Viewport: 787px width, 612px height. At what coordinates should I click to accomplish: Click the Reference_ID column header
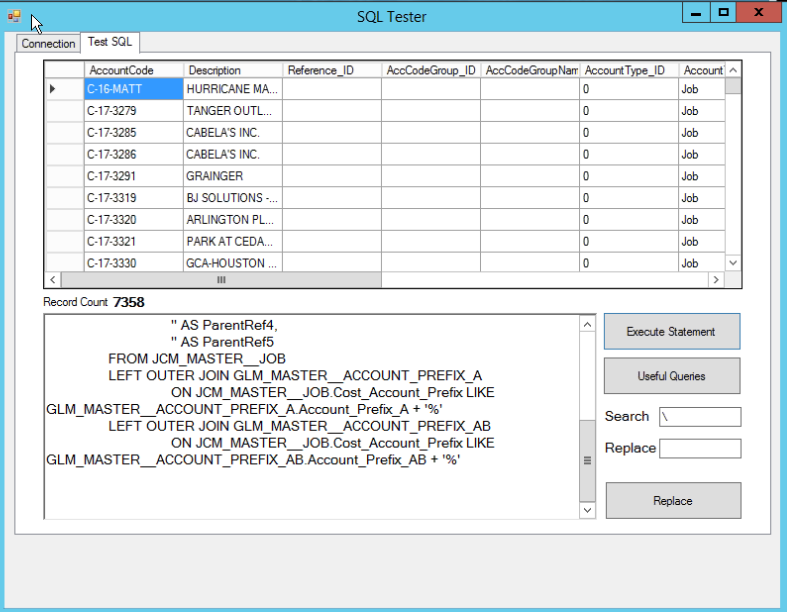(332, 70)
